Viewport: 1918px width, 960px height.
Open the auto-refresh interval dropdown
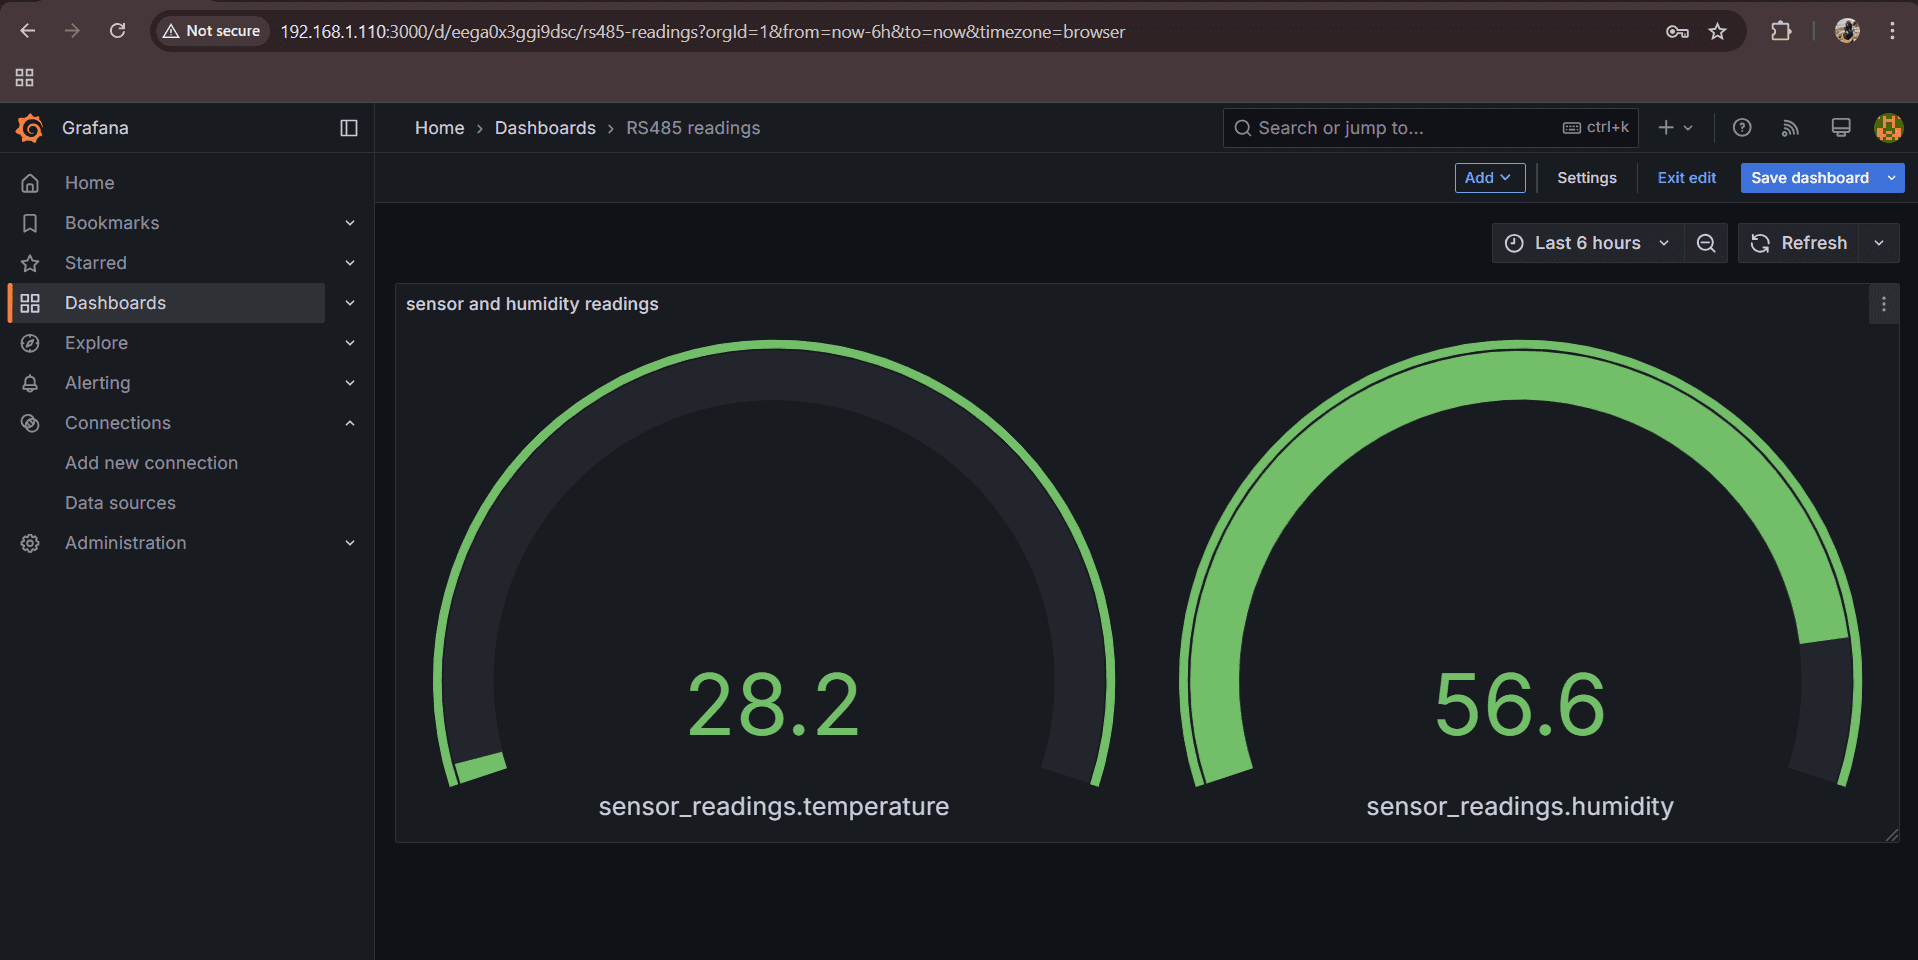1879,243
